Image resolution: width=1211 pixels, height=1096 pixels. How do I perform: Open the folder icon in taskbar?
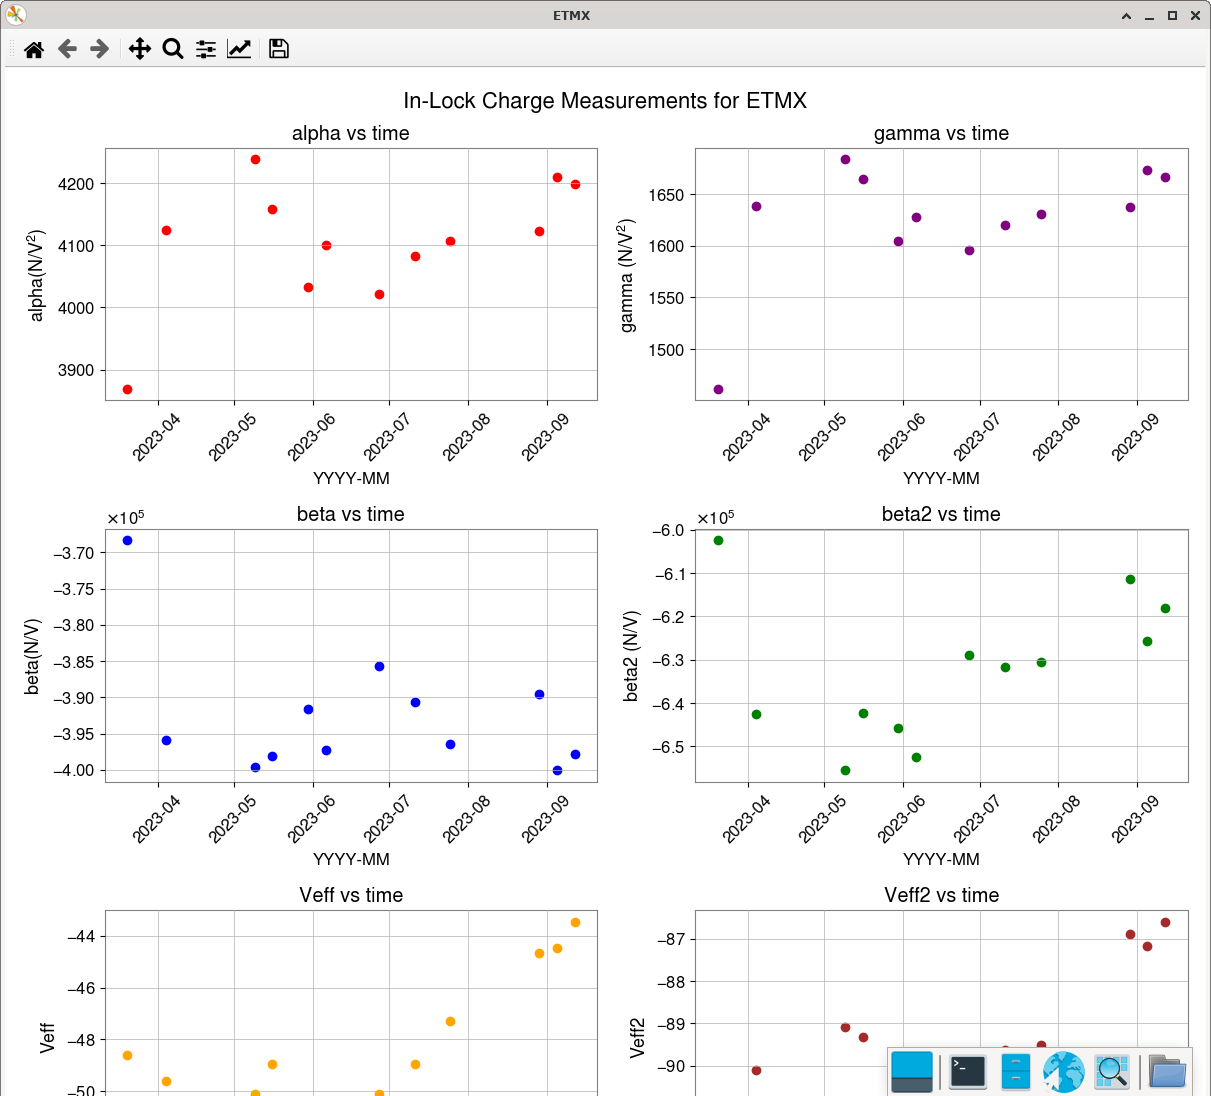click(x=1167, y=1072)
